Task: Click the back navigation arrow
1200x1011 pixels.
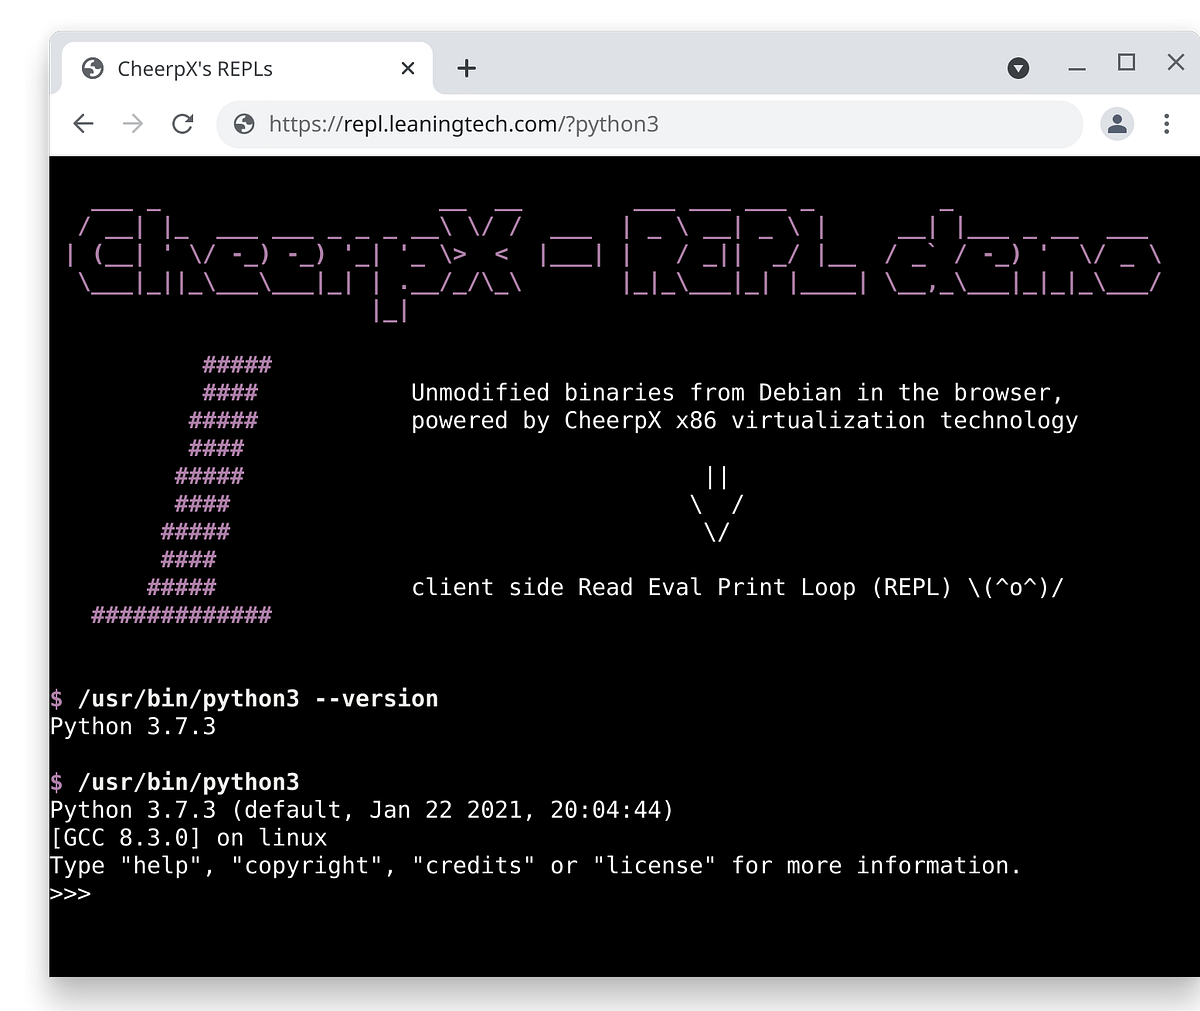Action: (83, 124)
